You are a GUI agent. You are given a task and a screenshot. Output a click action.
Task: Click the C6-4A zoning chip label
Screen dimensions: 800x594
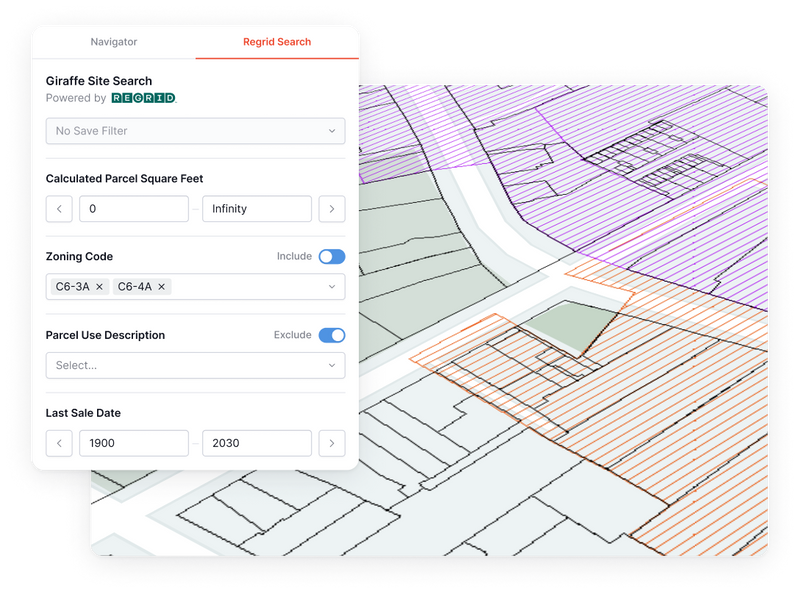(x=135, y=287)
